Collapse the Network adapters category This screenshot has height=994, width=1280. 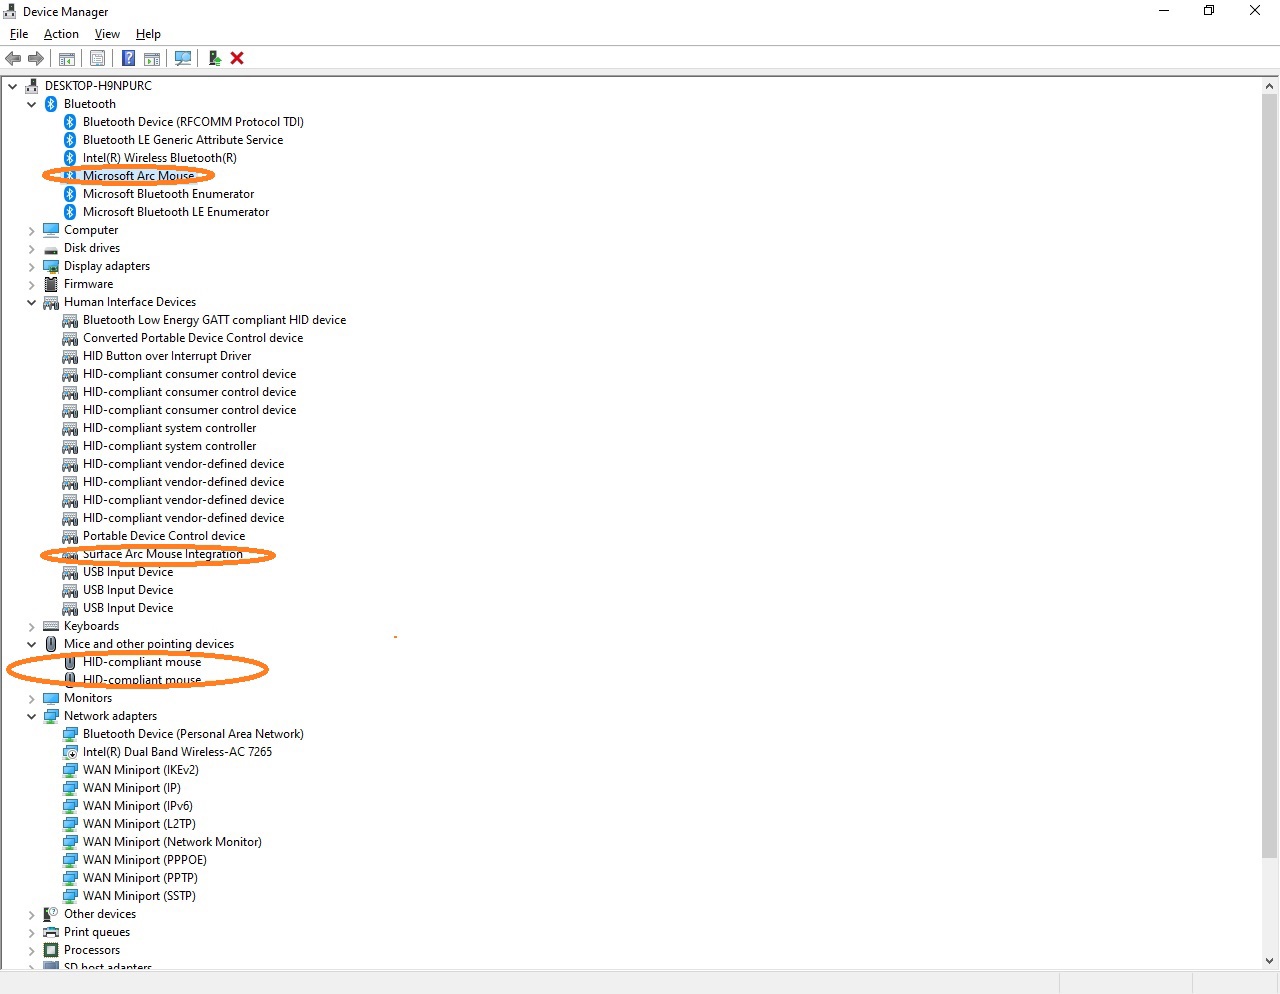tap(32, 716)
